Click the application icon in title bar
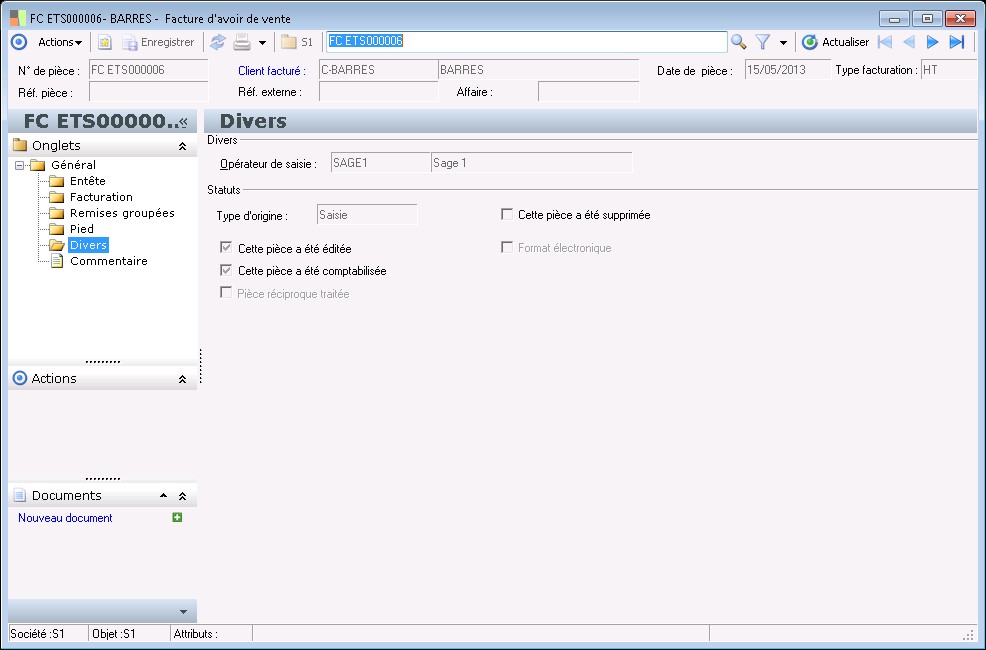The image size is (986, 650). 18,18
